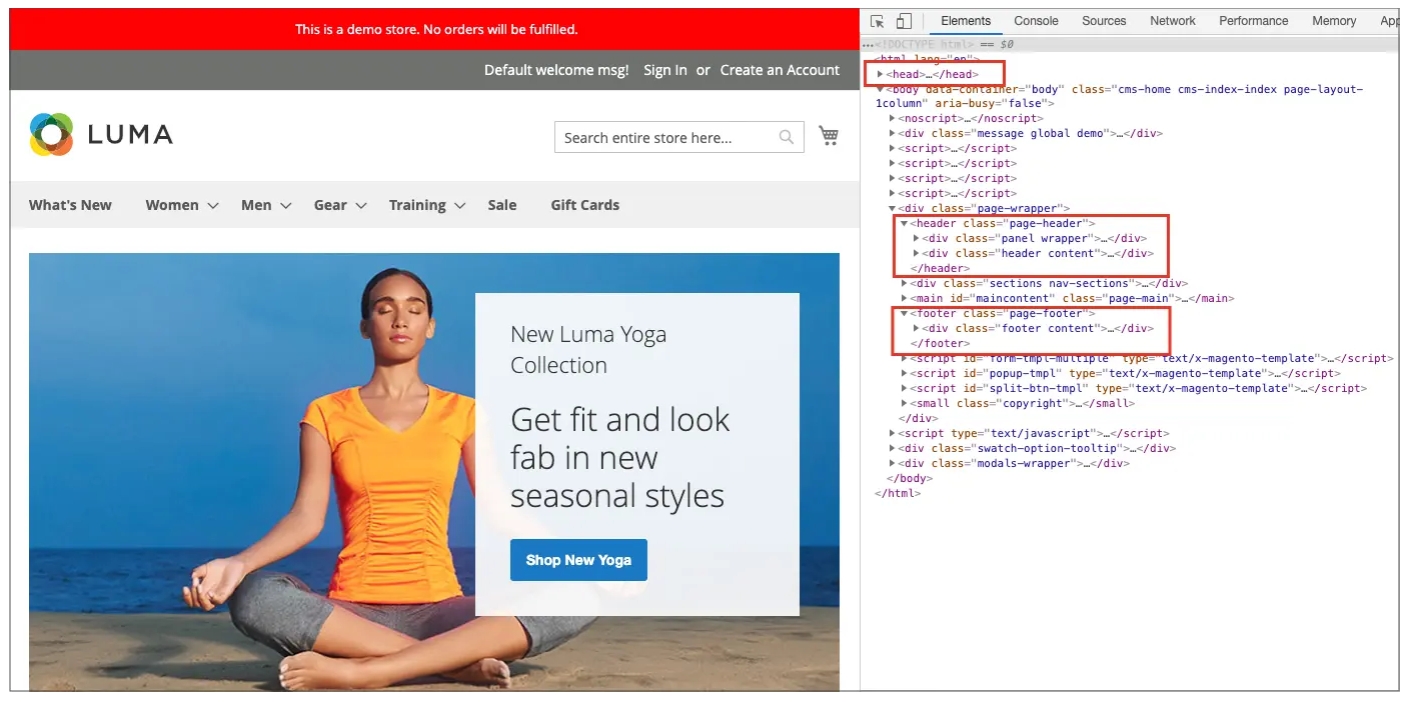Open the What's New menu item
The height and width of the screenshot is (702, 1407).
pos(70,205)
